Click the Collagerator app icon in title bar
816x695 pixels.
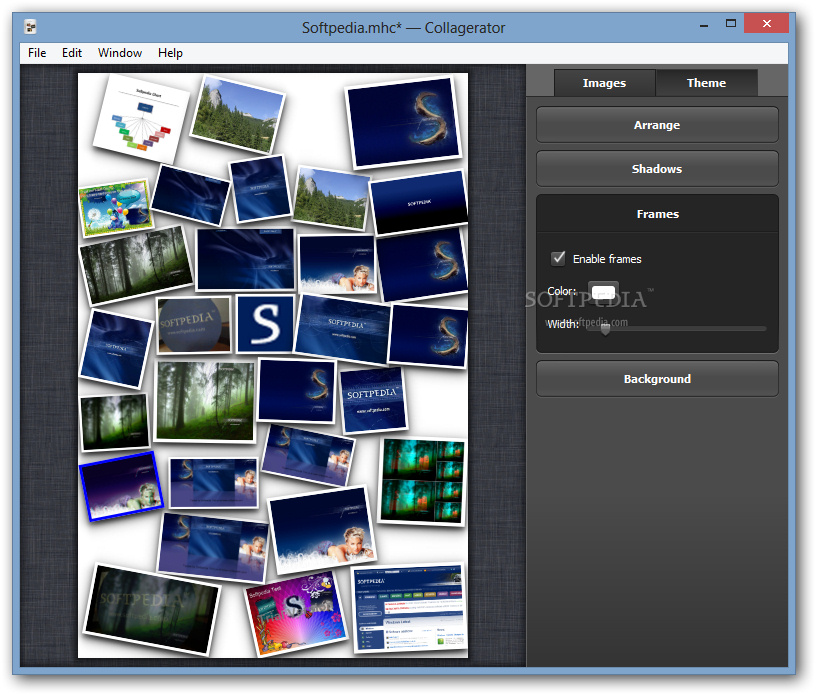click(x=31, y=26)
